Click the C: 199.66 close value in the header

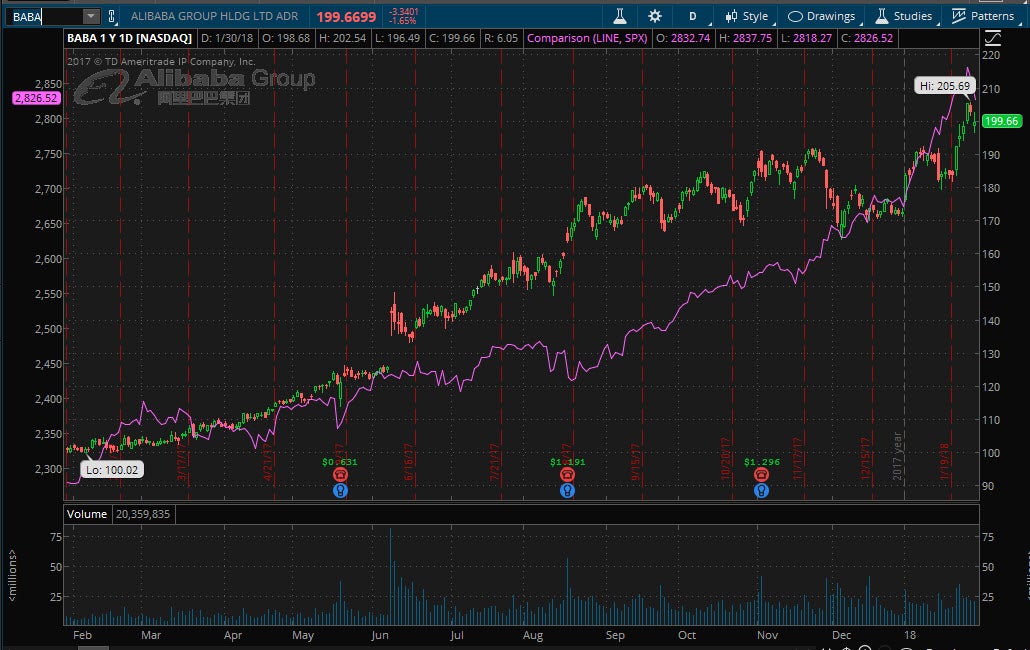tap(452, 38)
